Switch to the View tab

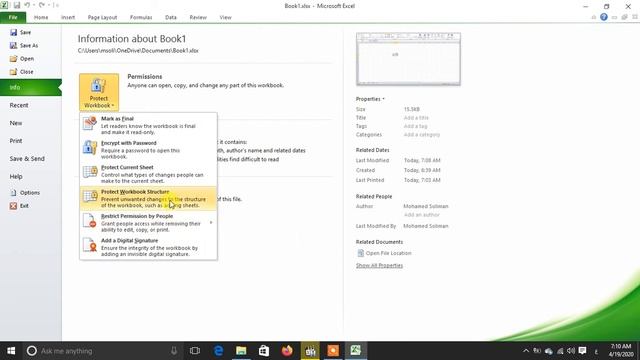(225, 18)
